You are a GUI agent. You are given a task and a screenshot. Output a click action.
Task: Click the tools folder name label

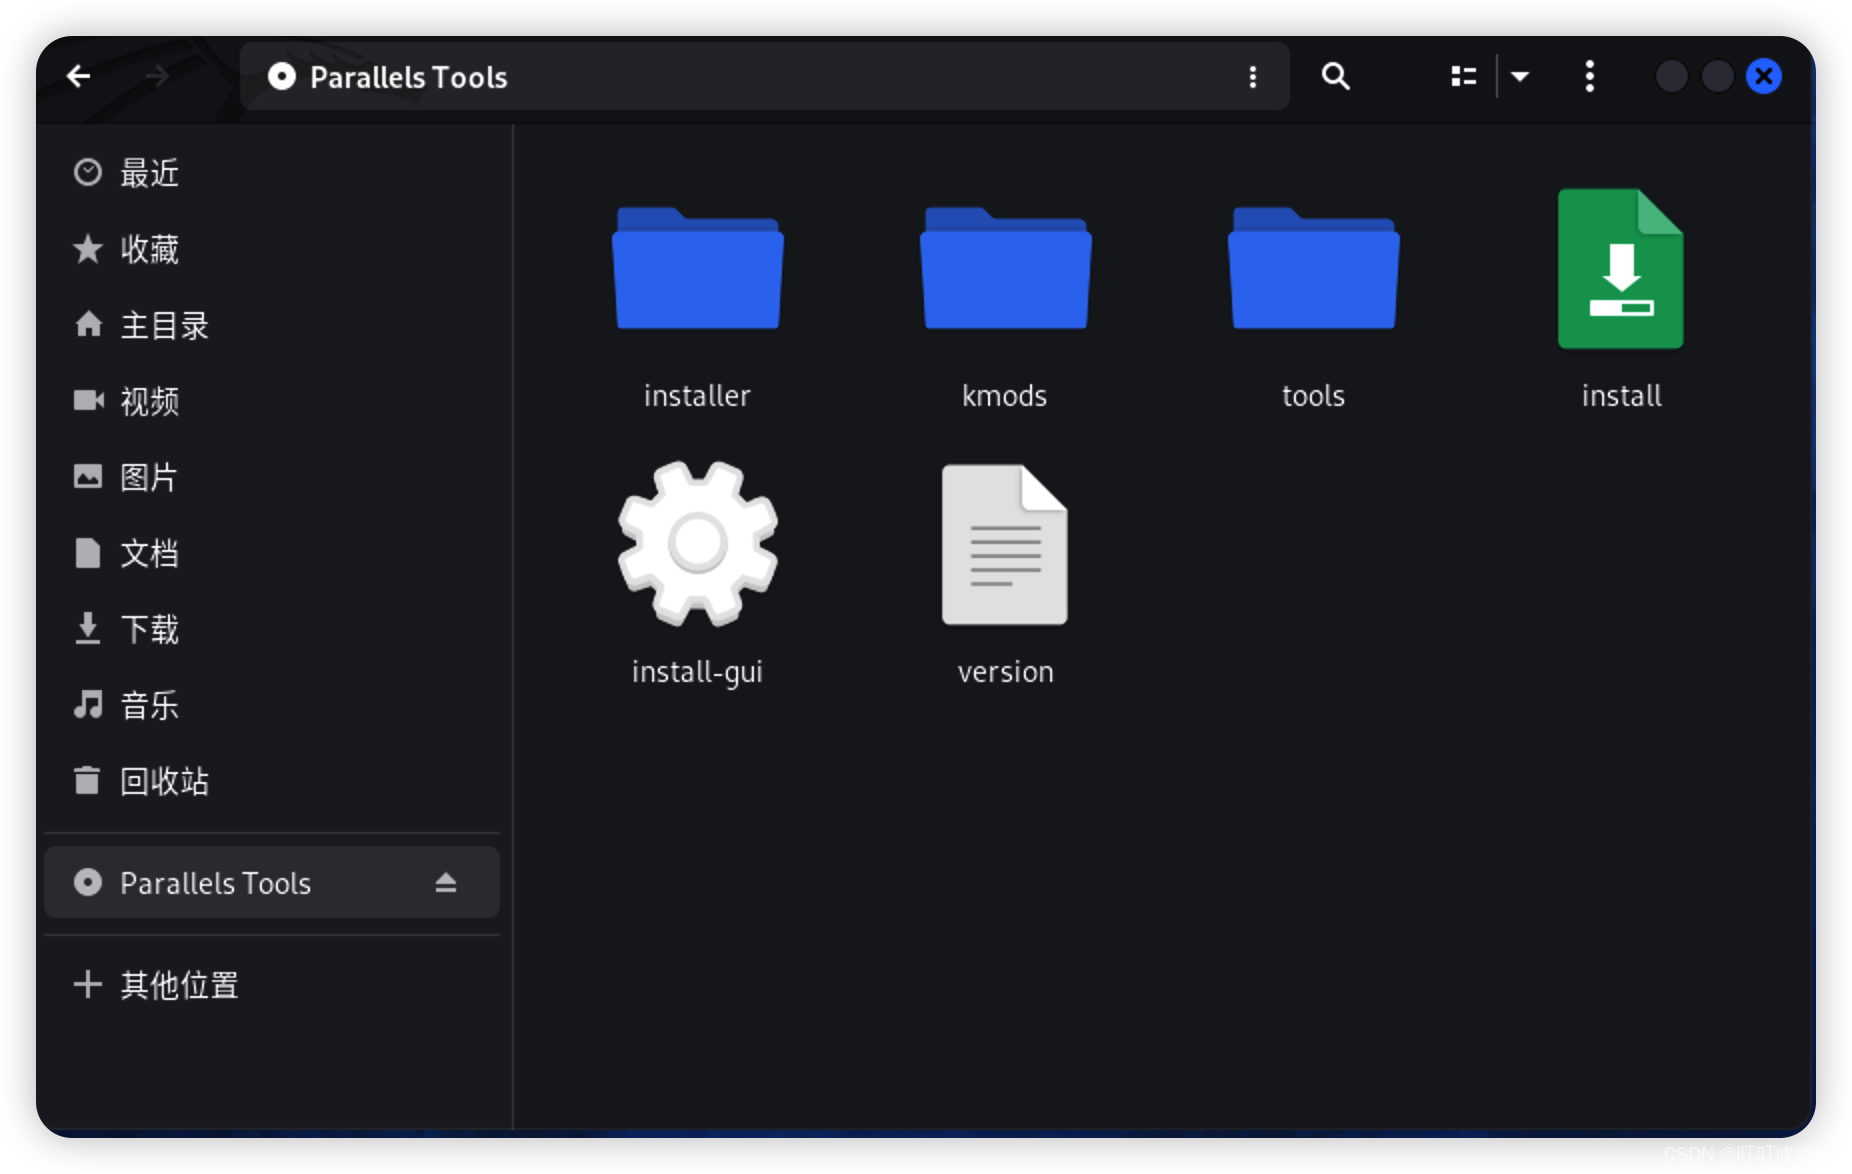(1313, 396)
